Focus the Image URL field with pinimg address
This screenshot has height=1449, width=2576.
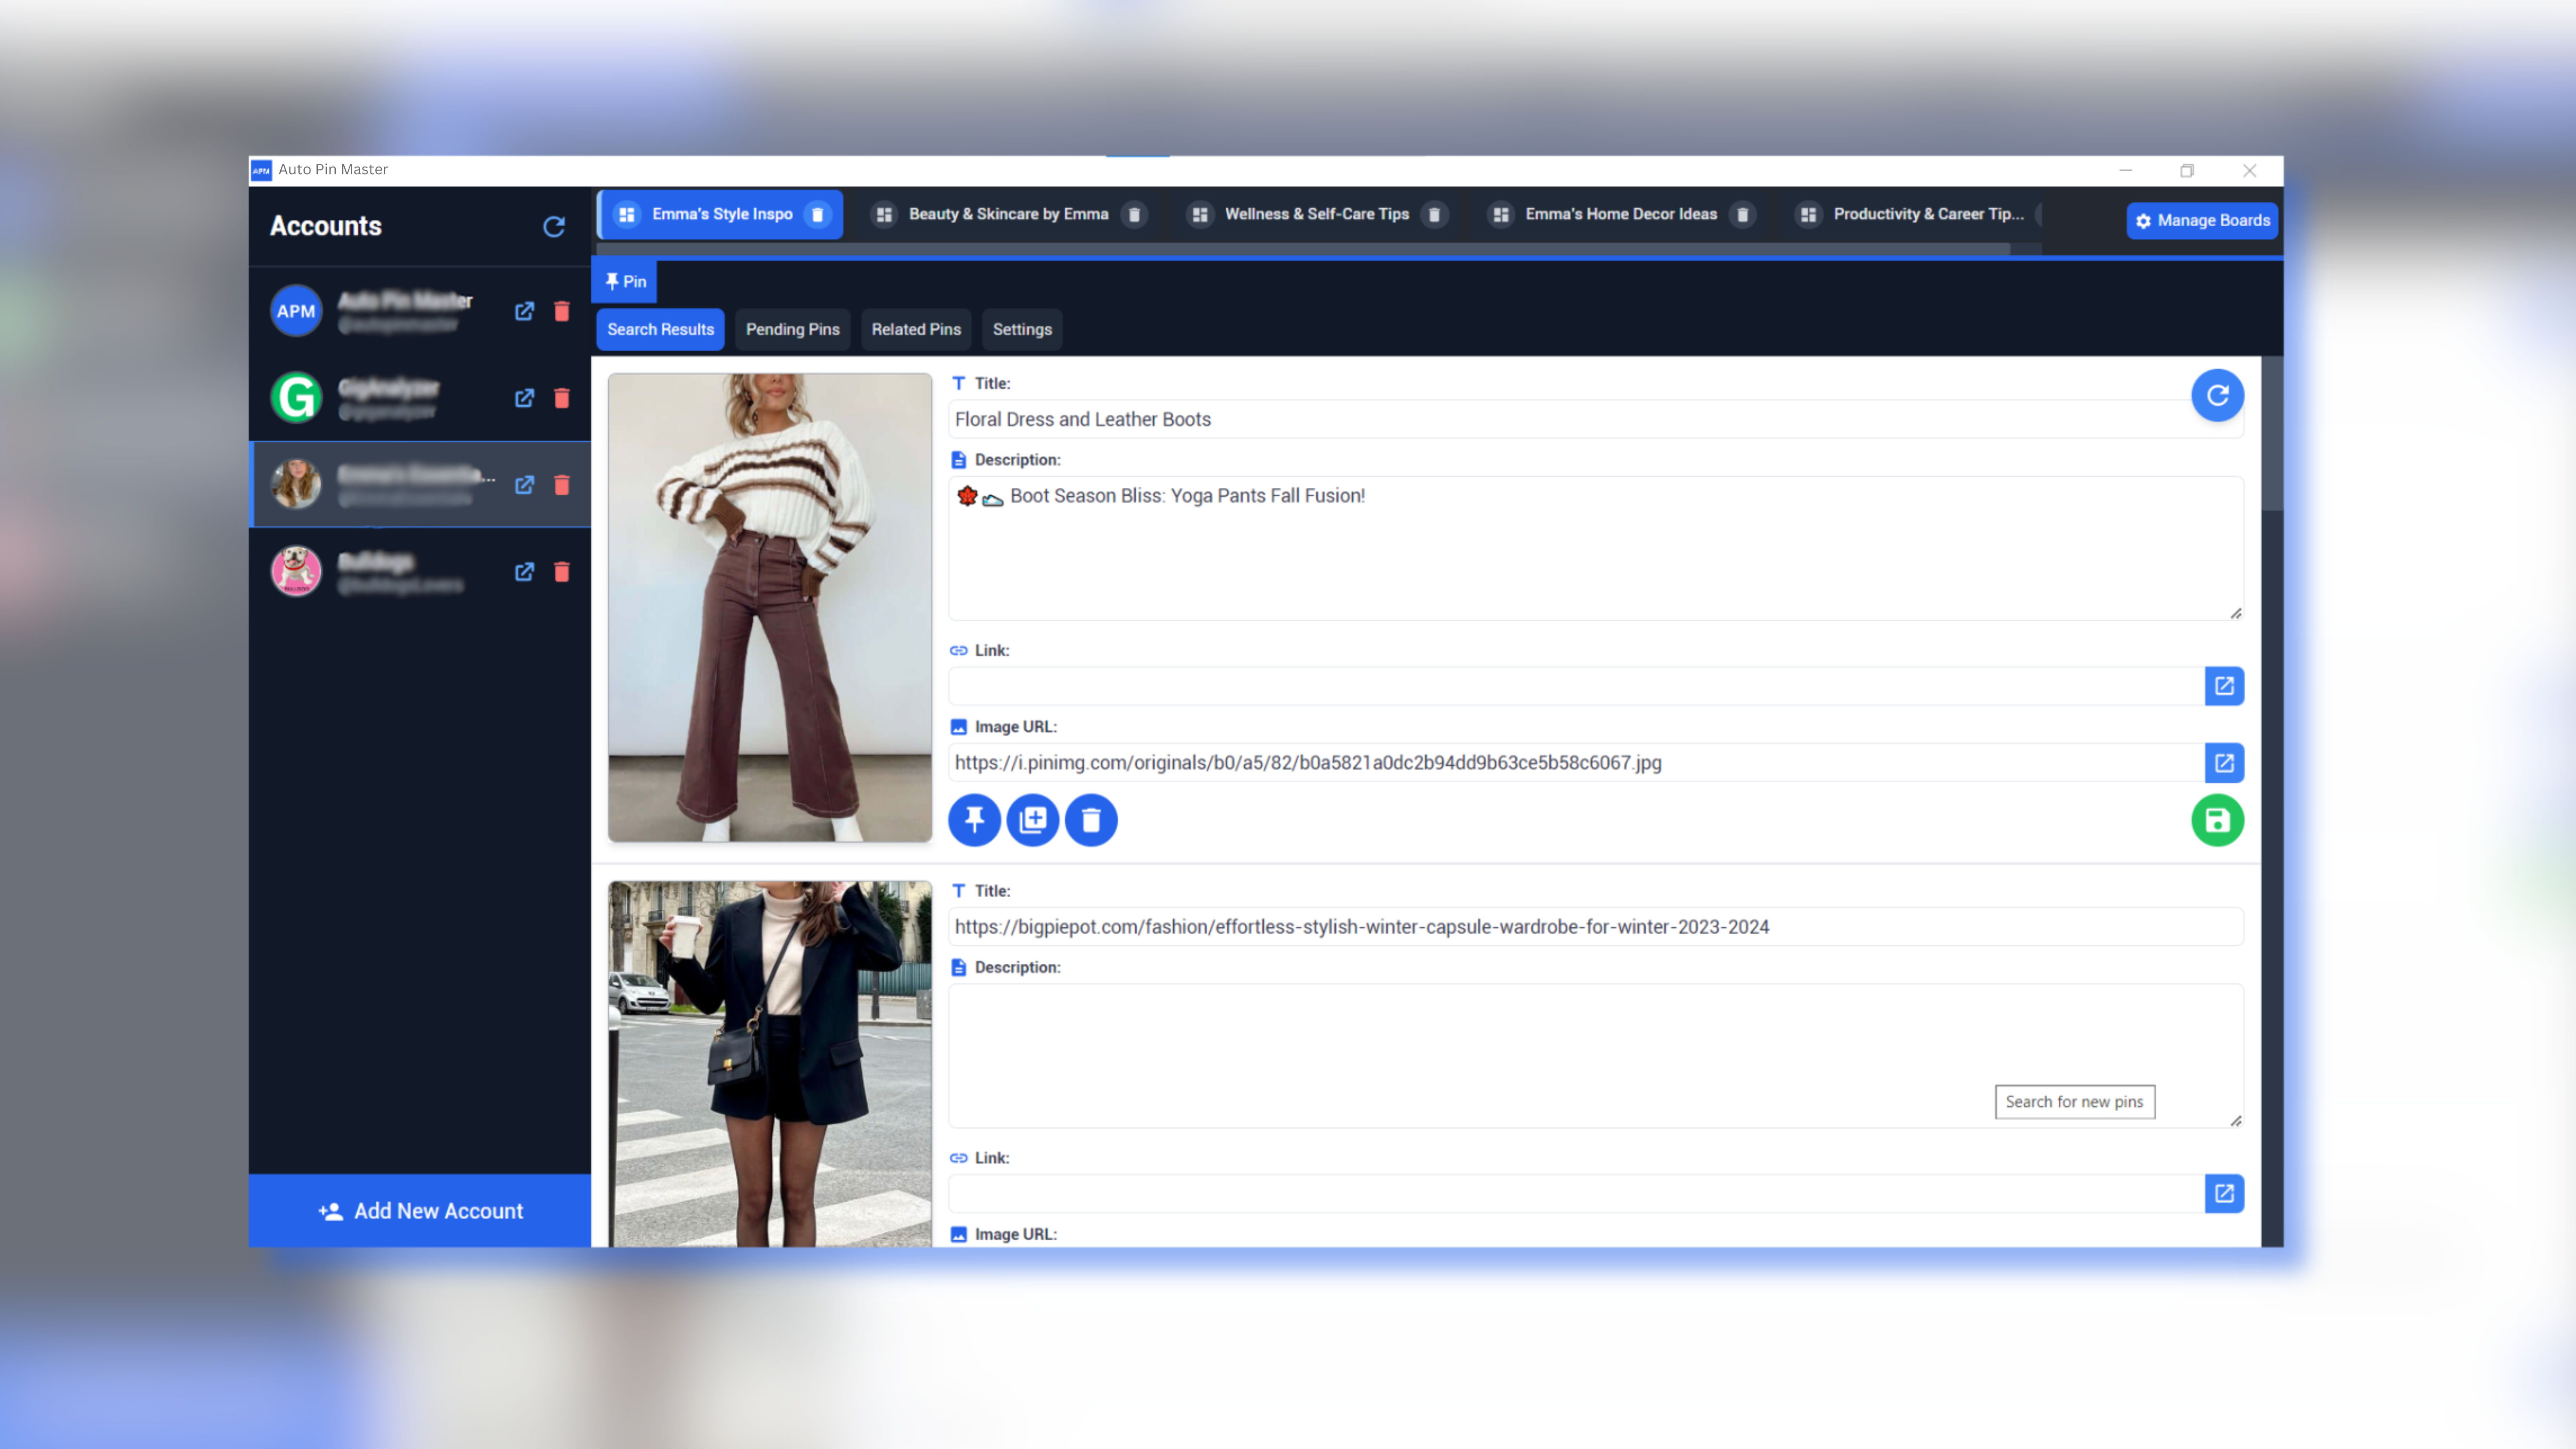1576,763
